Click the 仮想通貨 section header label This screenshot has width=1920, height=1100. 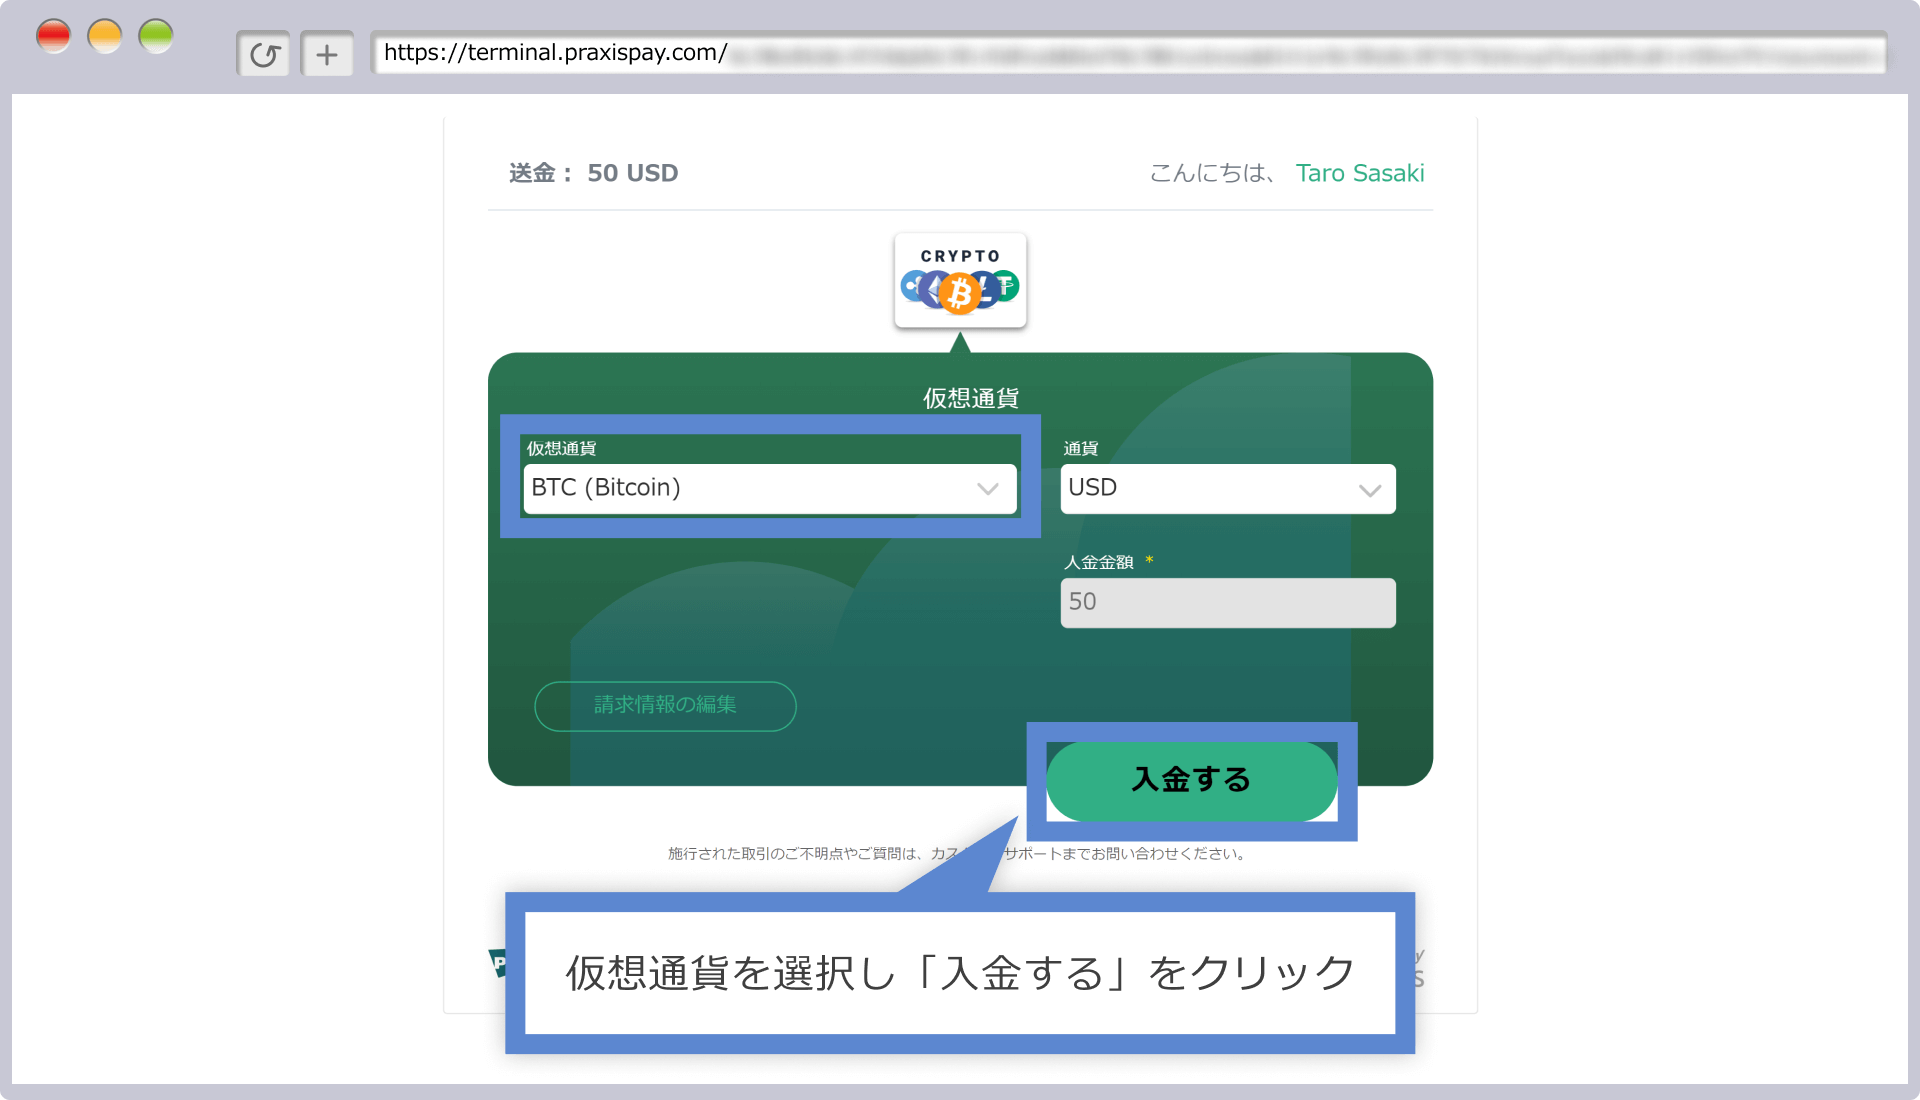(x=959, y=394)
